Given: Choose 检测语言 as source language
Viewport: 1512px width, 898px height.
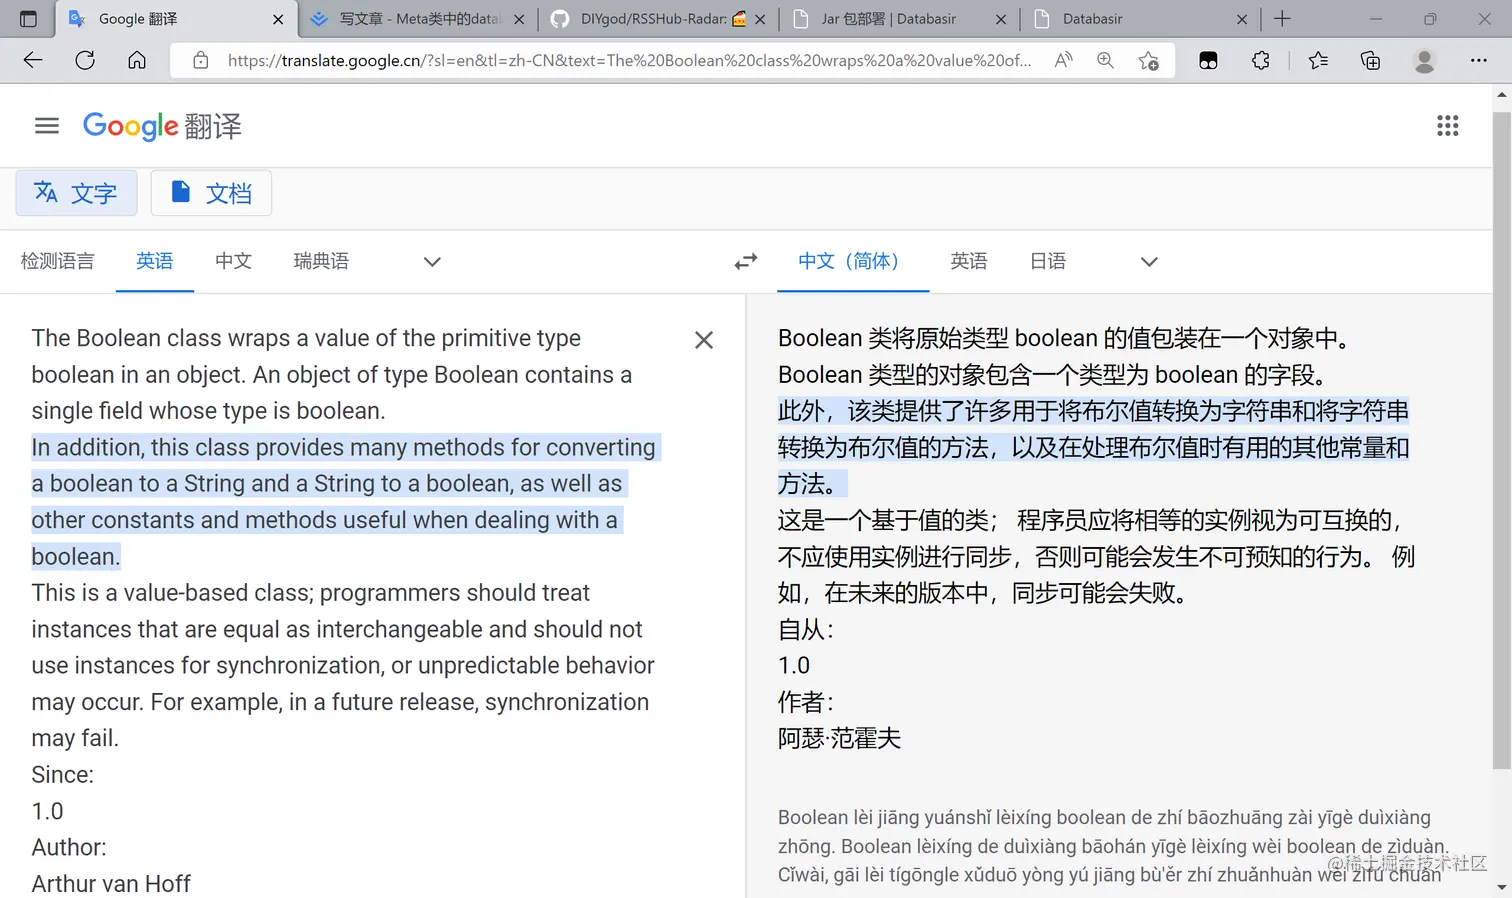Looking at the screenshot, I should click(x=57, y=261).
